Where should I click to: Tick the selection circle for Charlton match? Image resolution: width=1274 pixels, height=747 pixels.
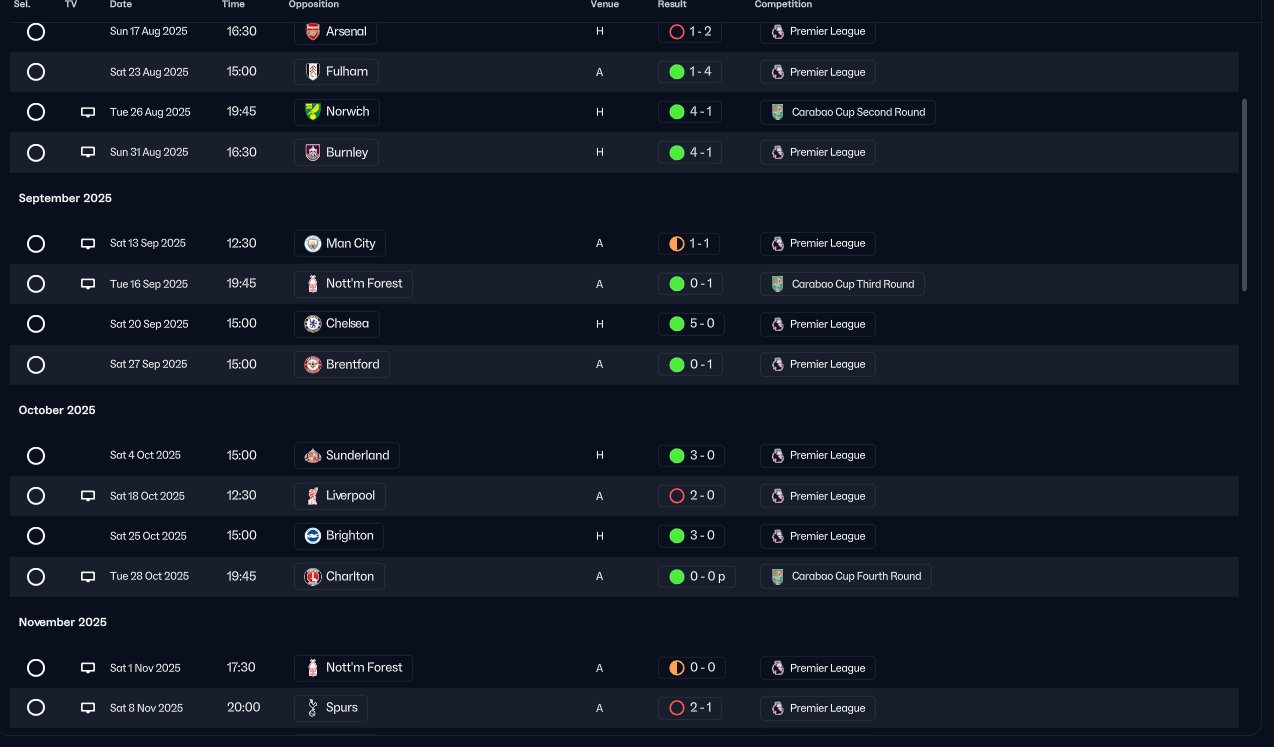tap(36, 576)
